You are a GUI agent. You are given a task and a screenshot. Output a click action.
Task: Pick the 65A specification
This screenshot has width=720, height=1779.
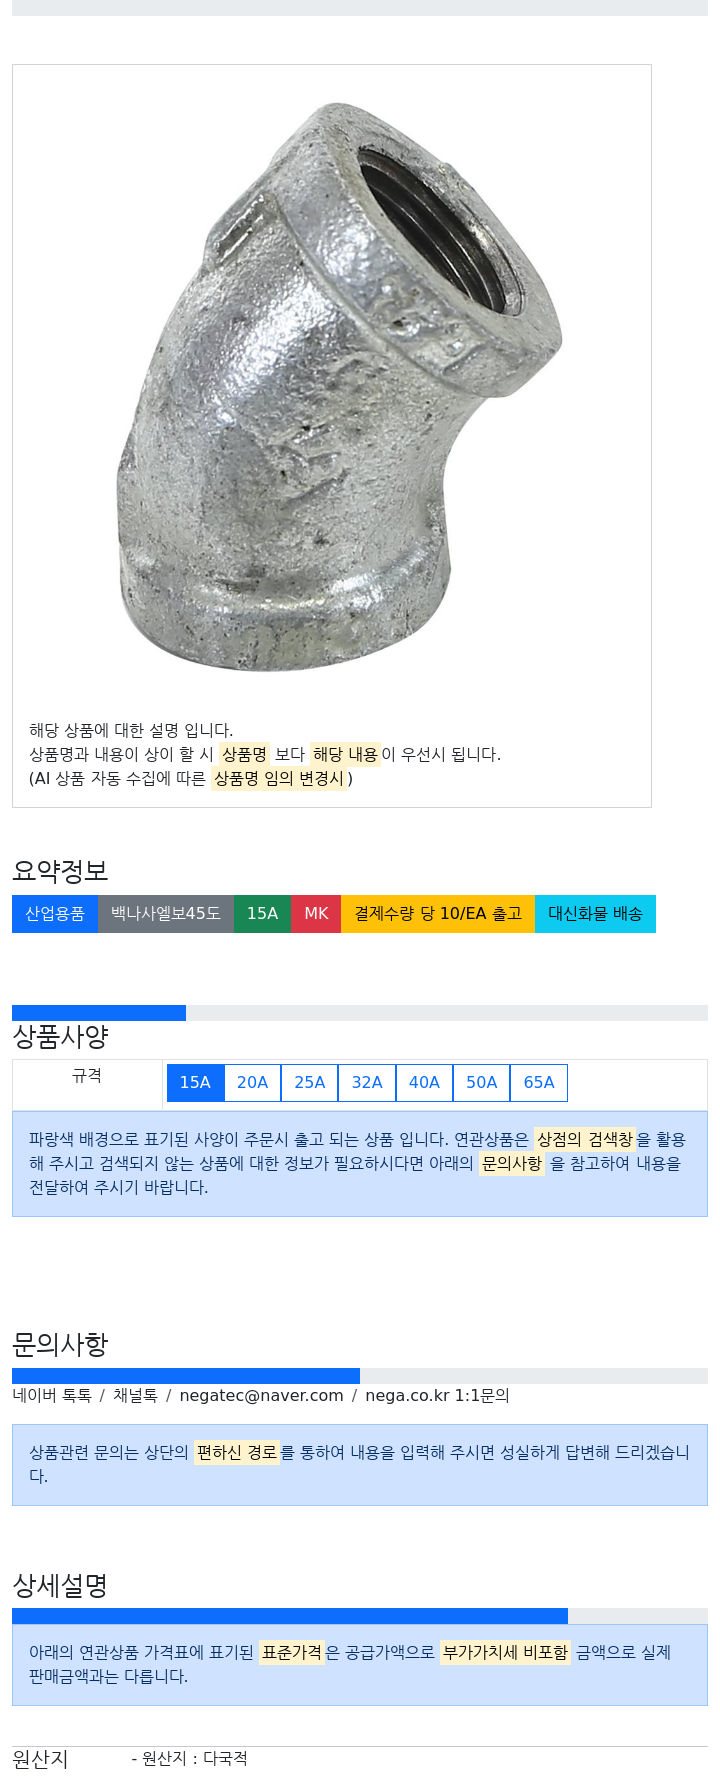pos(539,1083)
